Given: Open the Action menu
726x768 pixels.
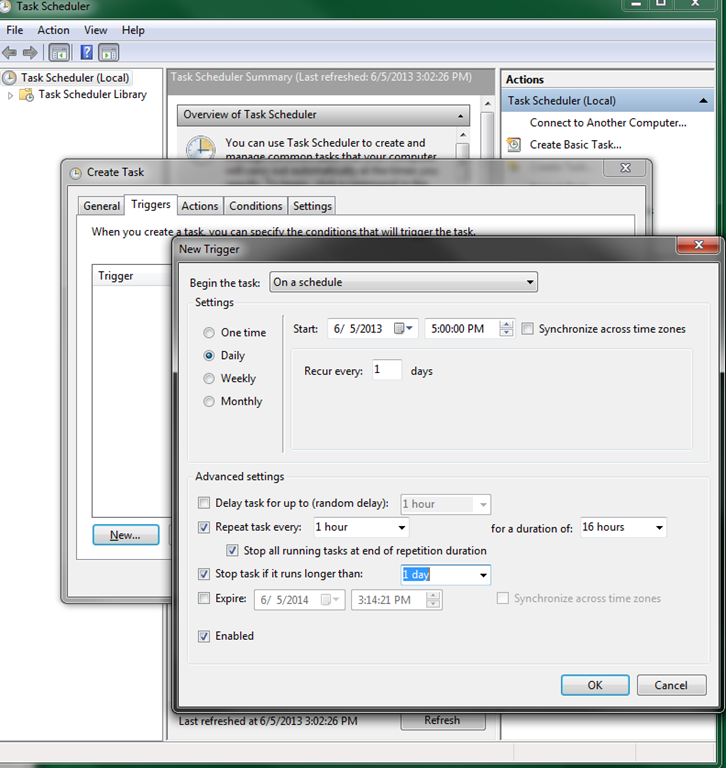Looking at the screenshot, I should (x=53, y=30).
